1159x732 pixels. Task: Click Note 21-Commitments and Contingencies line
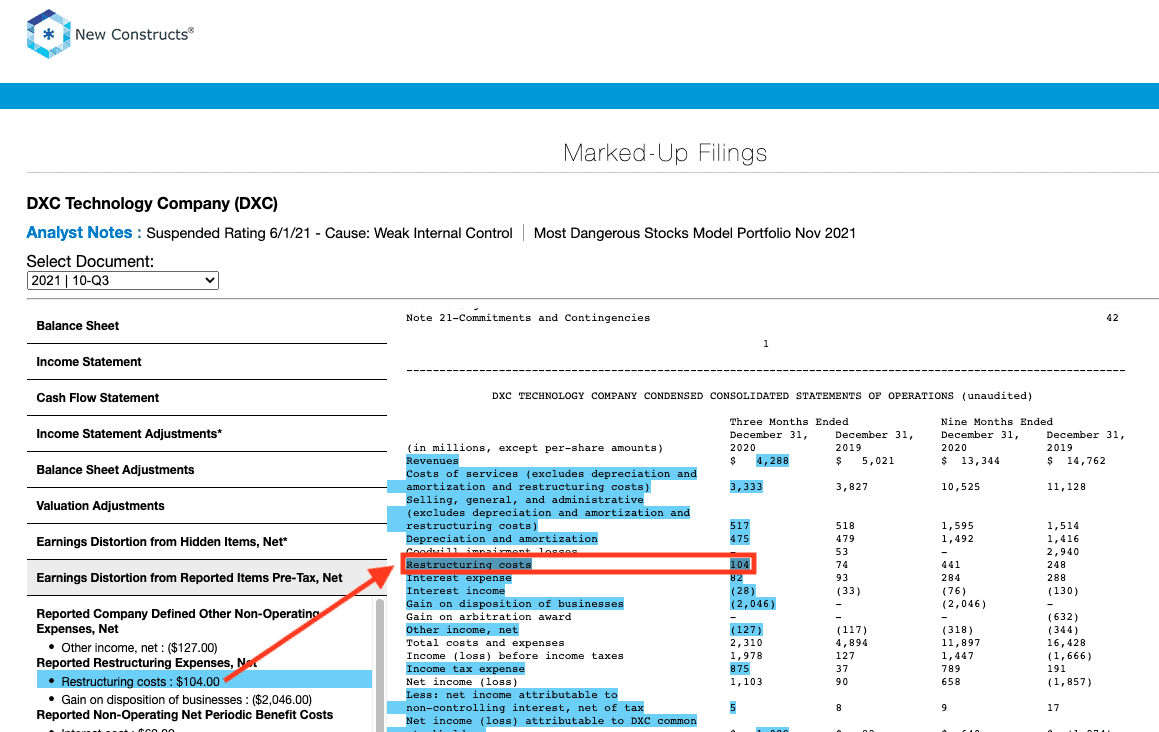coord(528,318)
